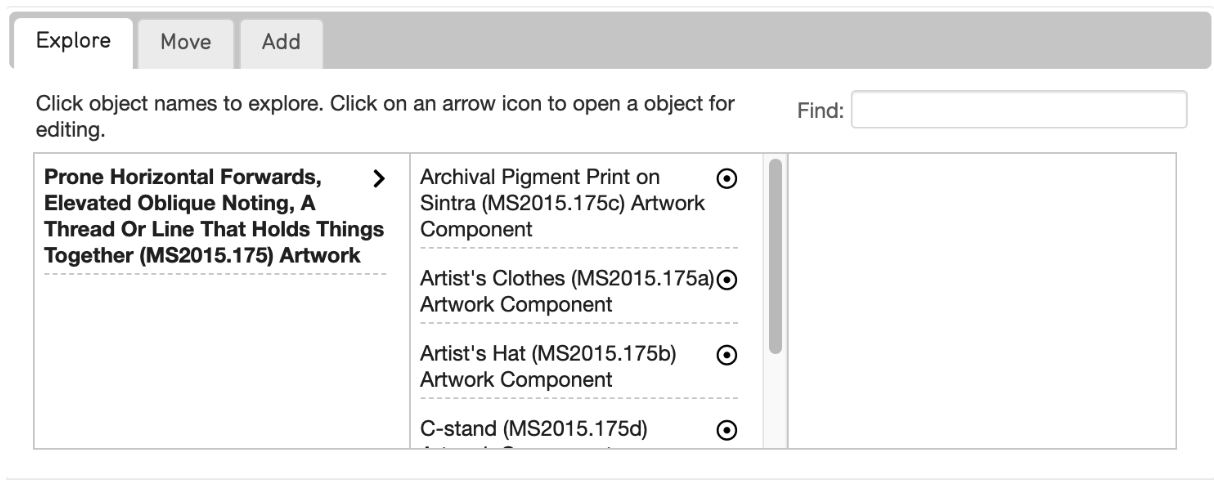1214x482 pixels.
Task: Open Artist's Hat using its circle icon
Action: pos(728,355)
